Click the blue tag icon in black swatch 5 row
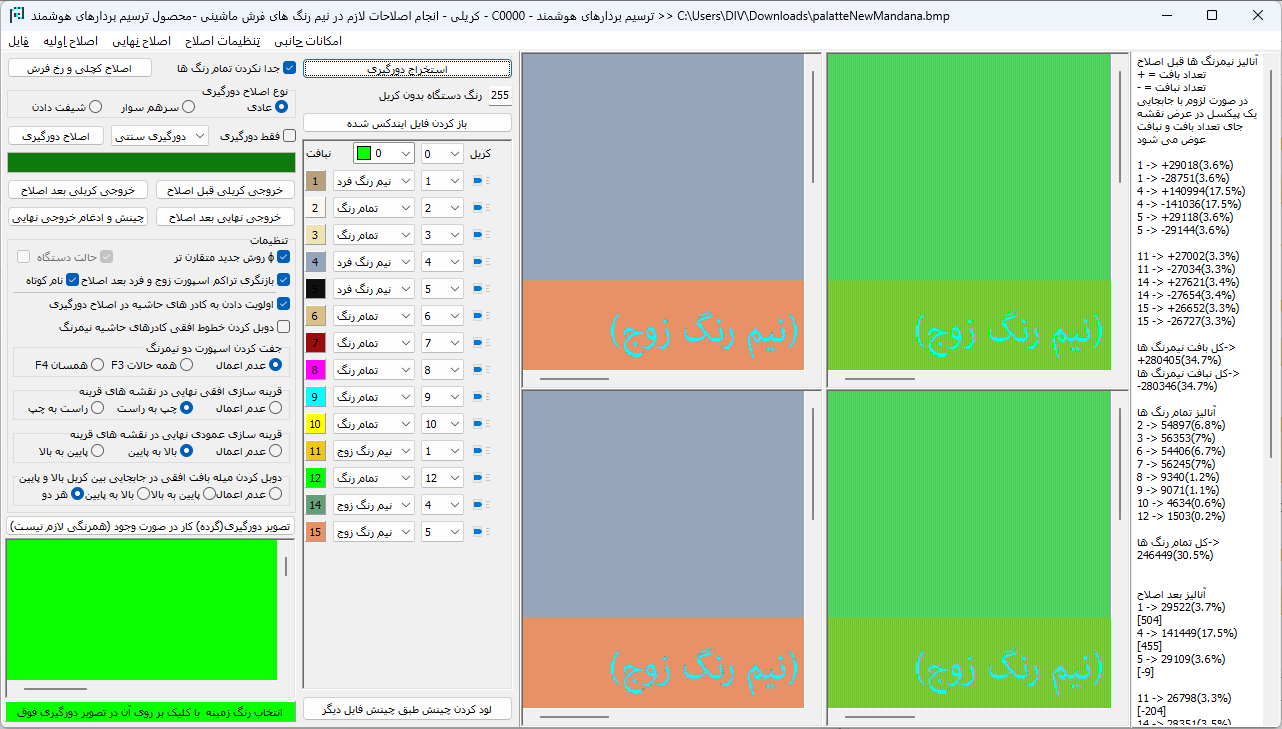 pos(477,289)
